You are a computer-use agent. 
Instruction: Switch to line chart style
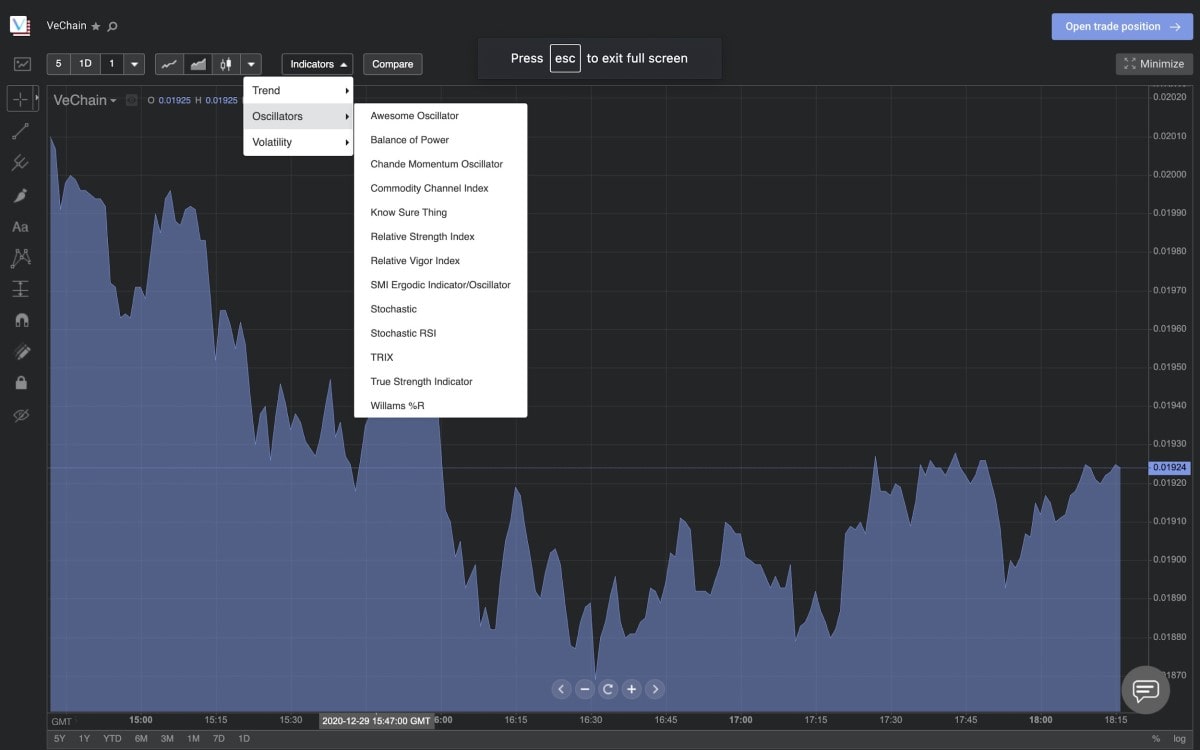(x=169, y=64)
